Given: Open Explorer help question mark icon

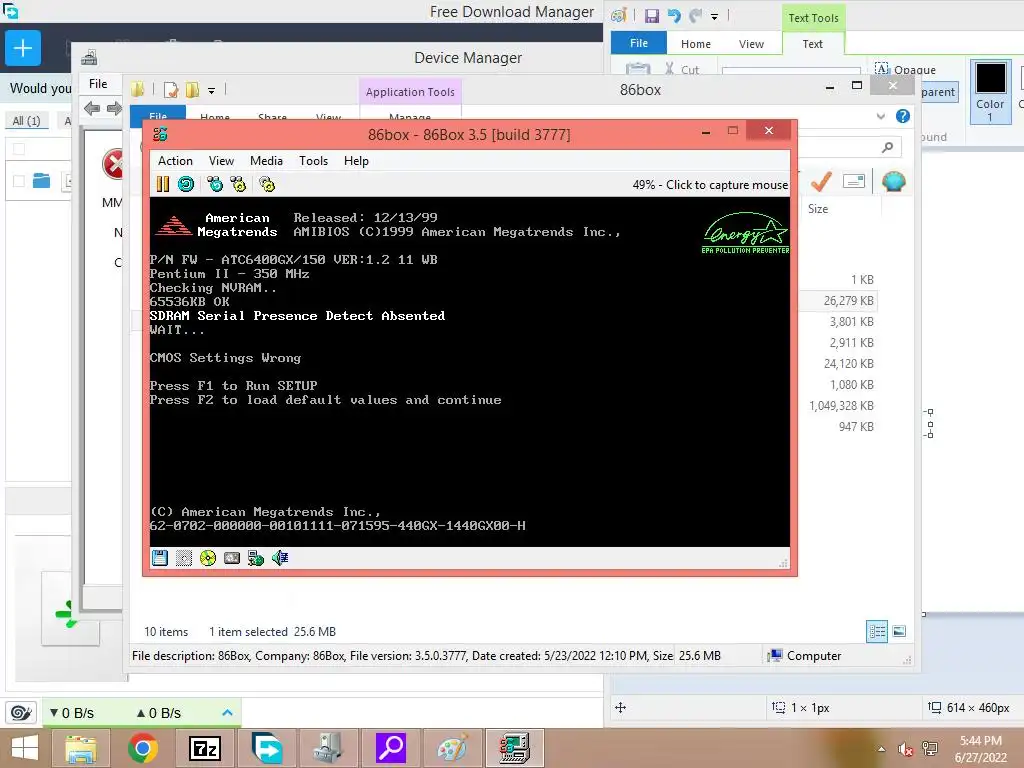Looking at the screenshot, I should pos(903,116).
